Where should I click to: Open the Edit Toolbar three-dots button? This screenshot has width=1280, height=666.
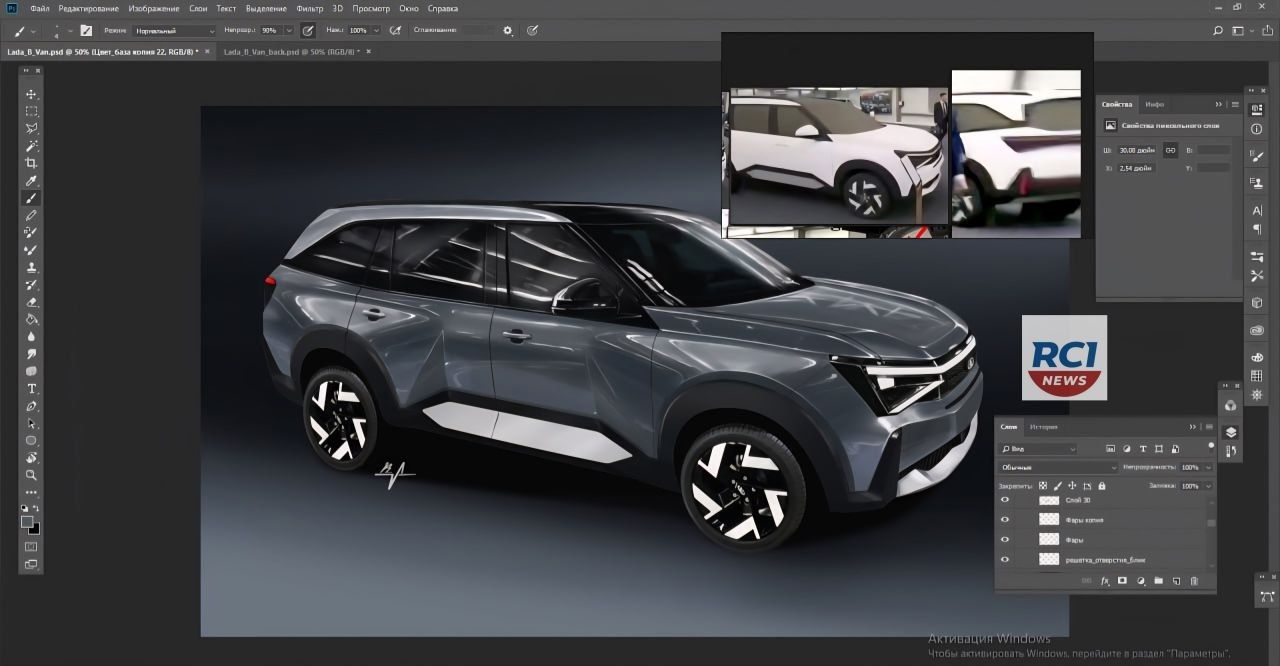(x=31, y=492)
